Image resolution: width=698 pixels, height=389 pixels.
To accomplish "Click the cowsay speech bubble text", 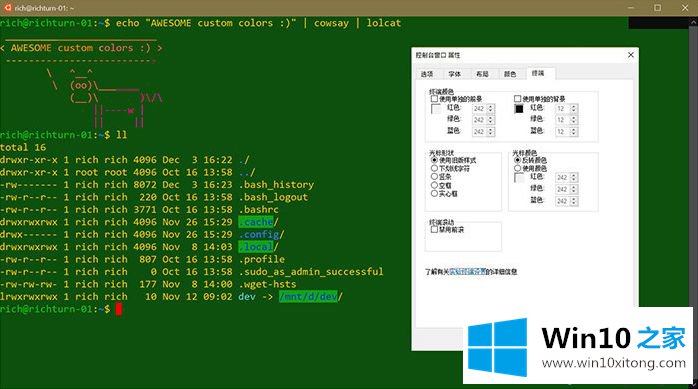I will click(81, 48).
